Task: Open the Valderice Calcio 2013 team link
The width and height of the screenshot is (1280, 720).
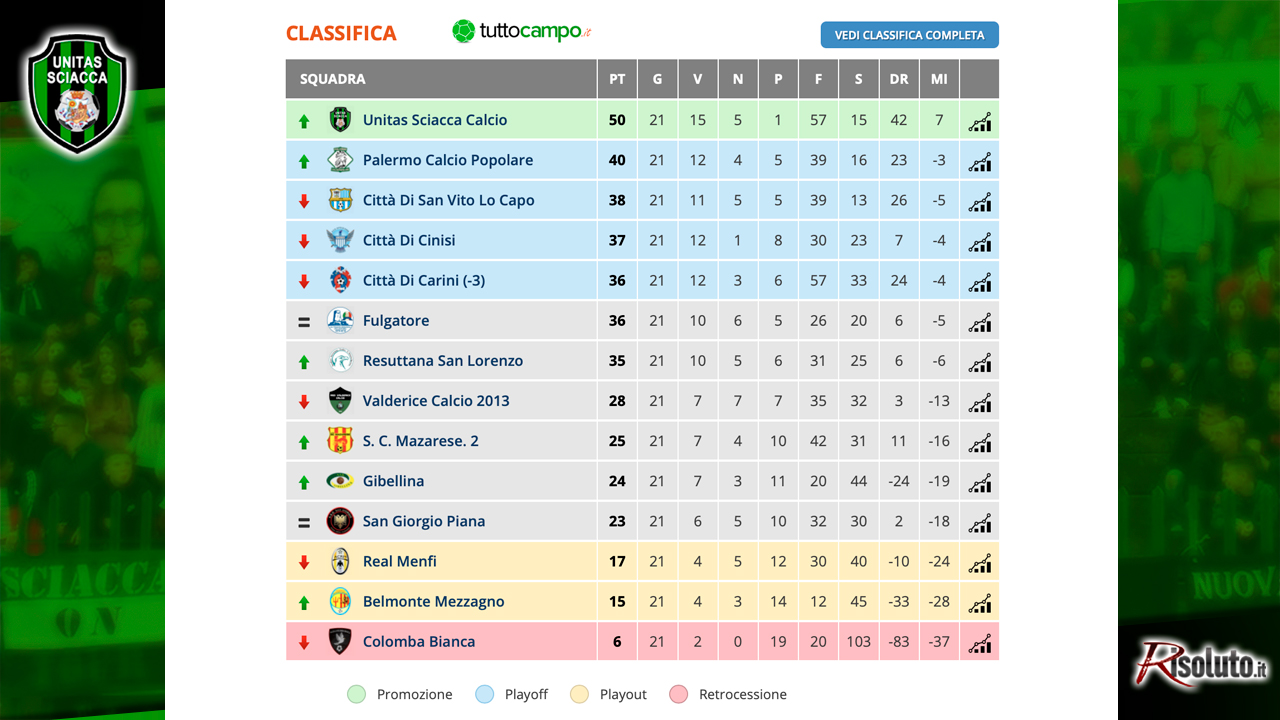Action: tap(436, 401)
